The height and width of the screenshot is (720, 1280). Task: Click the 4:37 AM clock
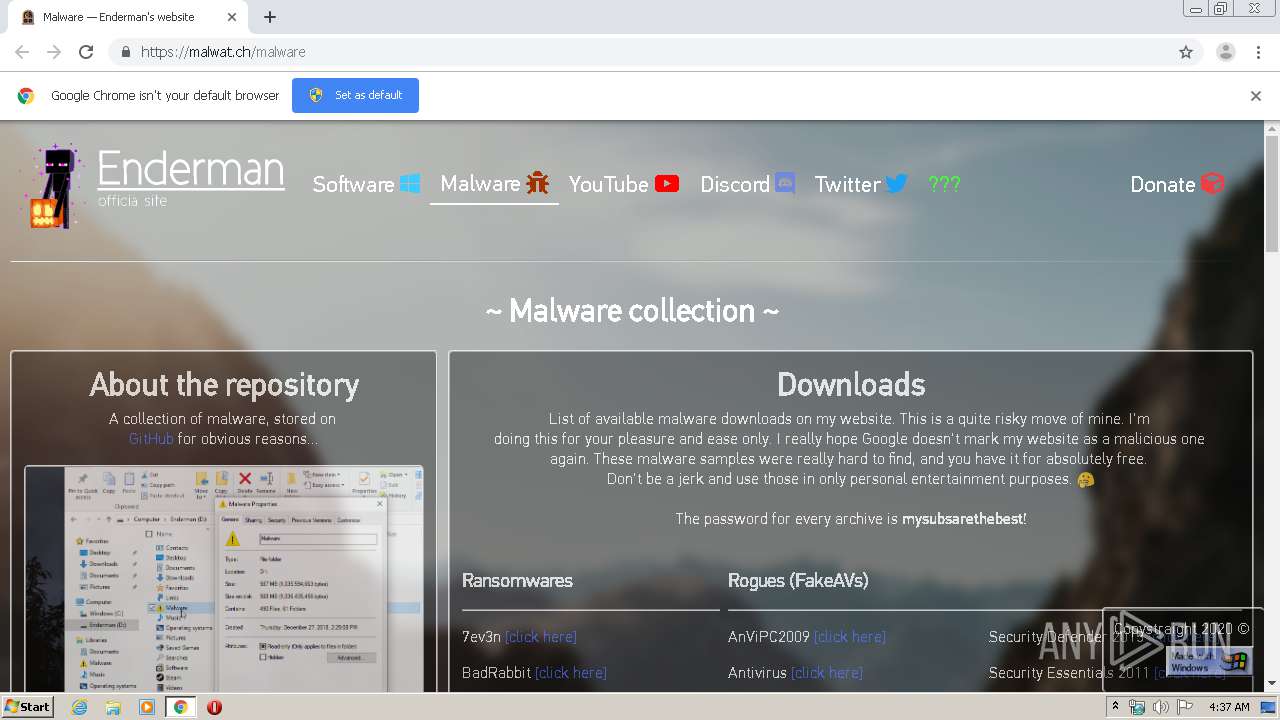pos(1229,707)
